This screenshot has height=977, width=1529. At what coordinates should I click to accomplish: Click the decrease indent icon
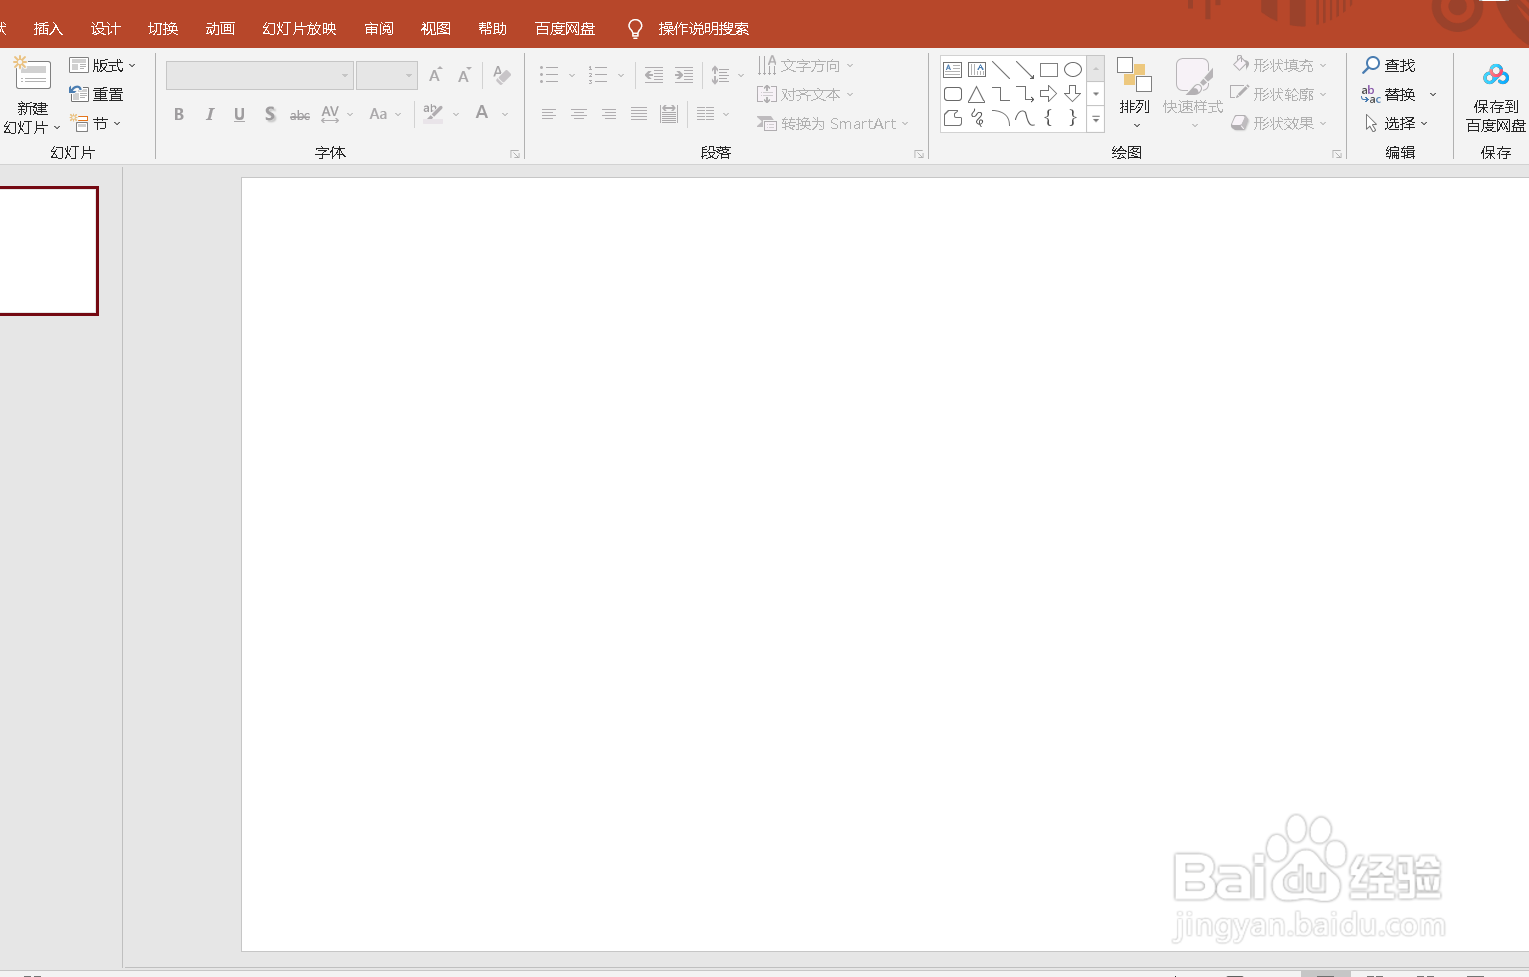654,75
